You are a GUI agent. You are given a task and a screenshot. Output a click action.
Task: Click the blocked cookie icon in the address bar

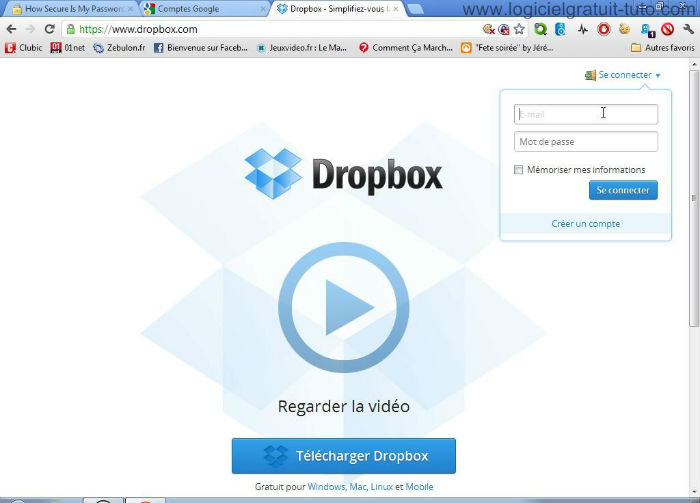point(489,29)
